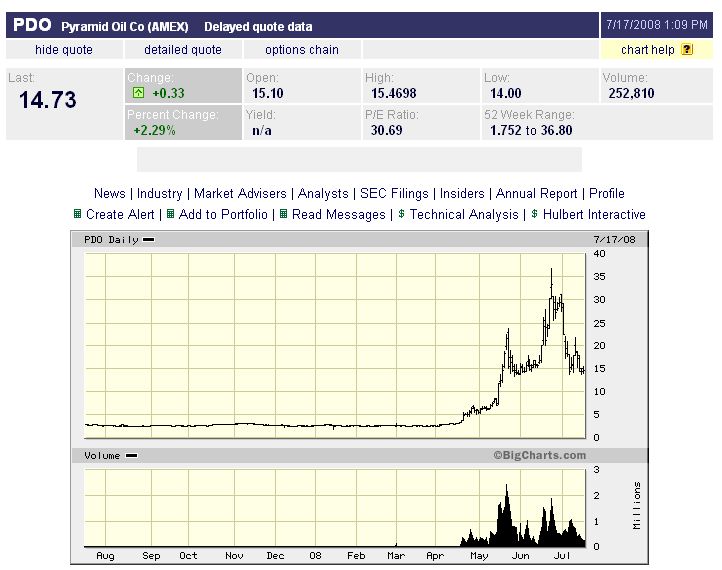Click the Volume chart legend label
Viewport: 722px width, 570px height.
pyautogui.click(x=102, y=455)
